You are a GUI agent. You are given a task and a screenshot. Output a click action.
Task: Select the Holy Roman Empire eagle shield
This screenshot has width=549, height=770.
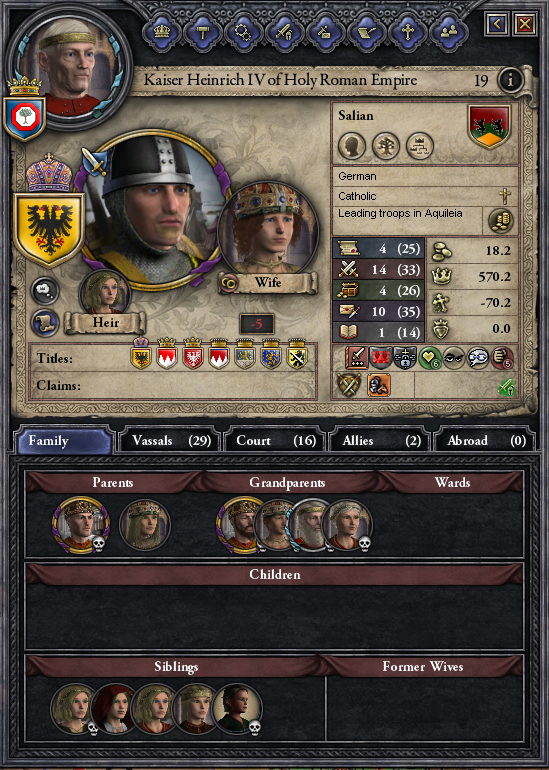pyautogui.click(x=49, y=229)
